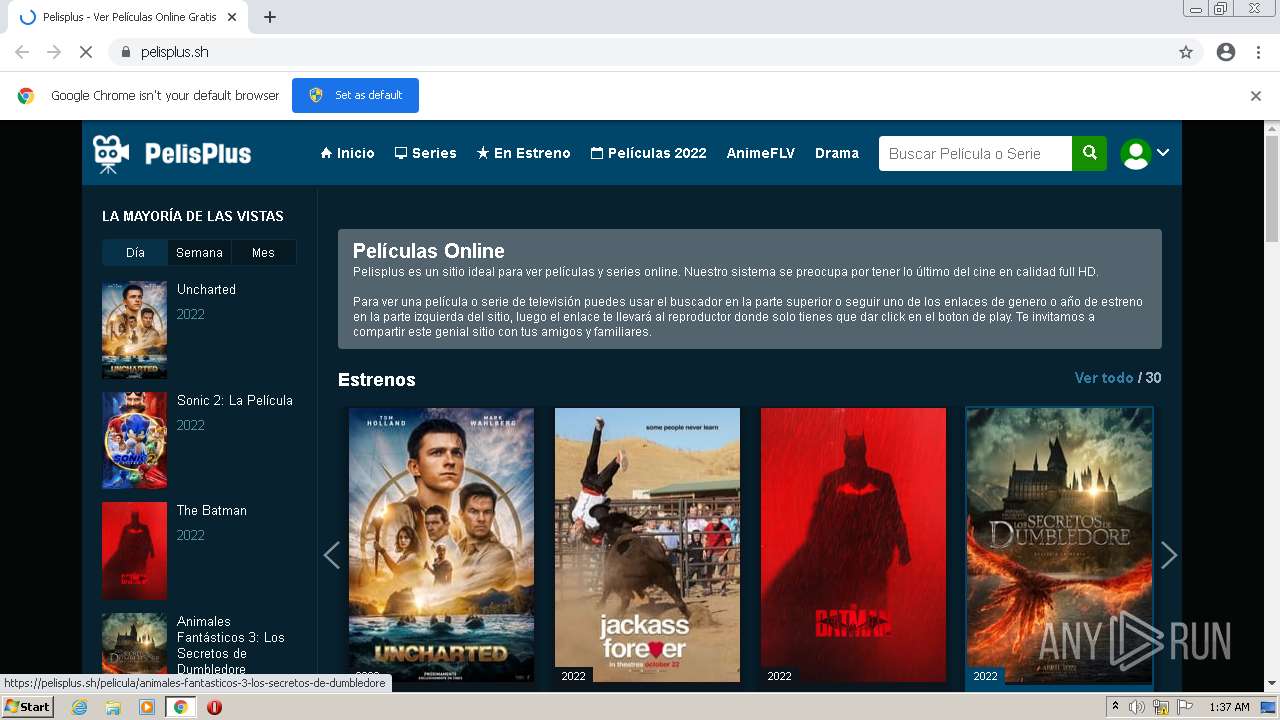The image size is (1280, 720).
Task: Open The Batman poster in Estrenos carousel
Action: [853, 545]
